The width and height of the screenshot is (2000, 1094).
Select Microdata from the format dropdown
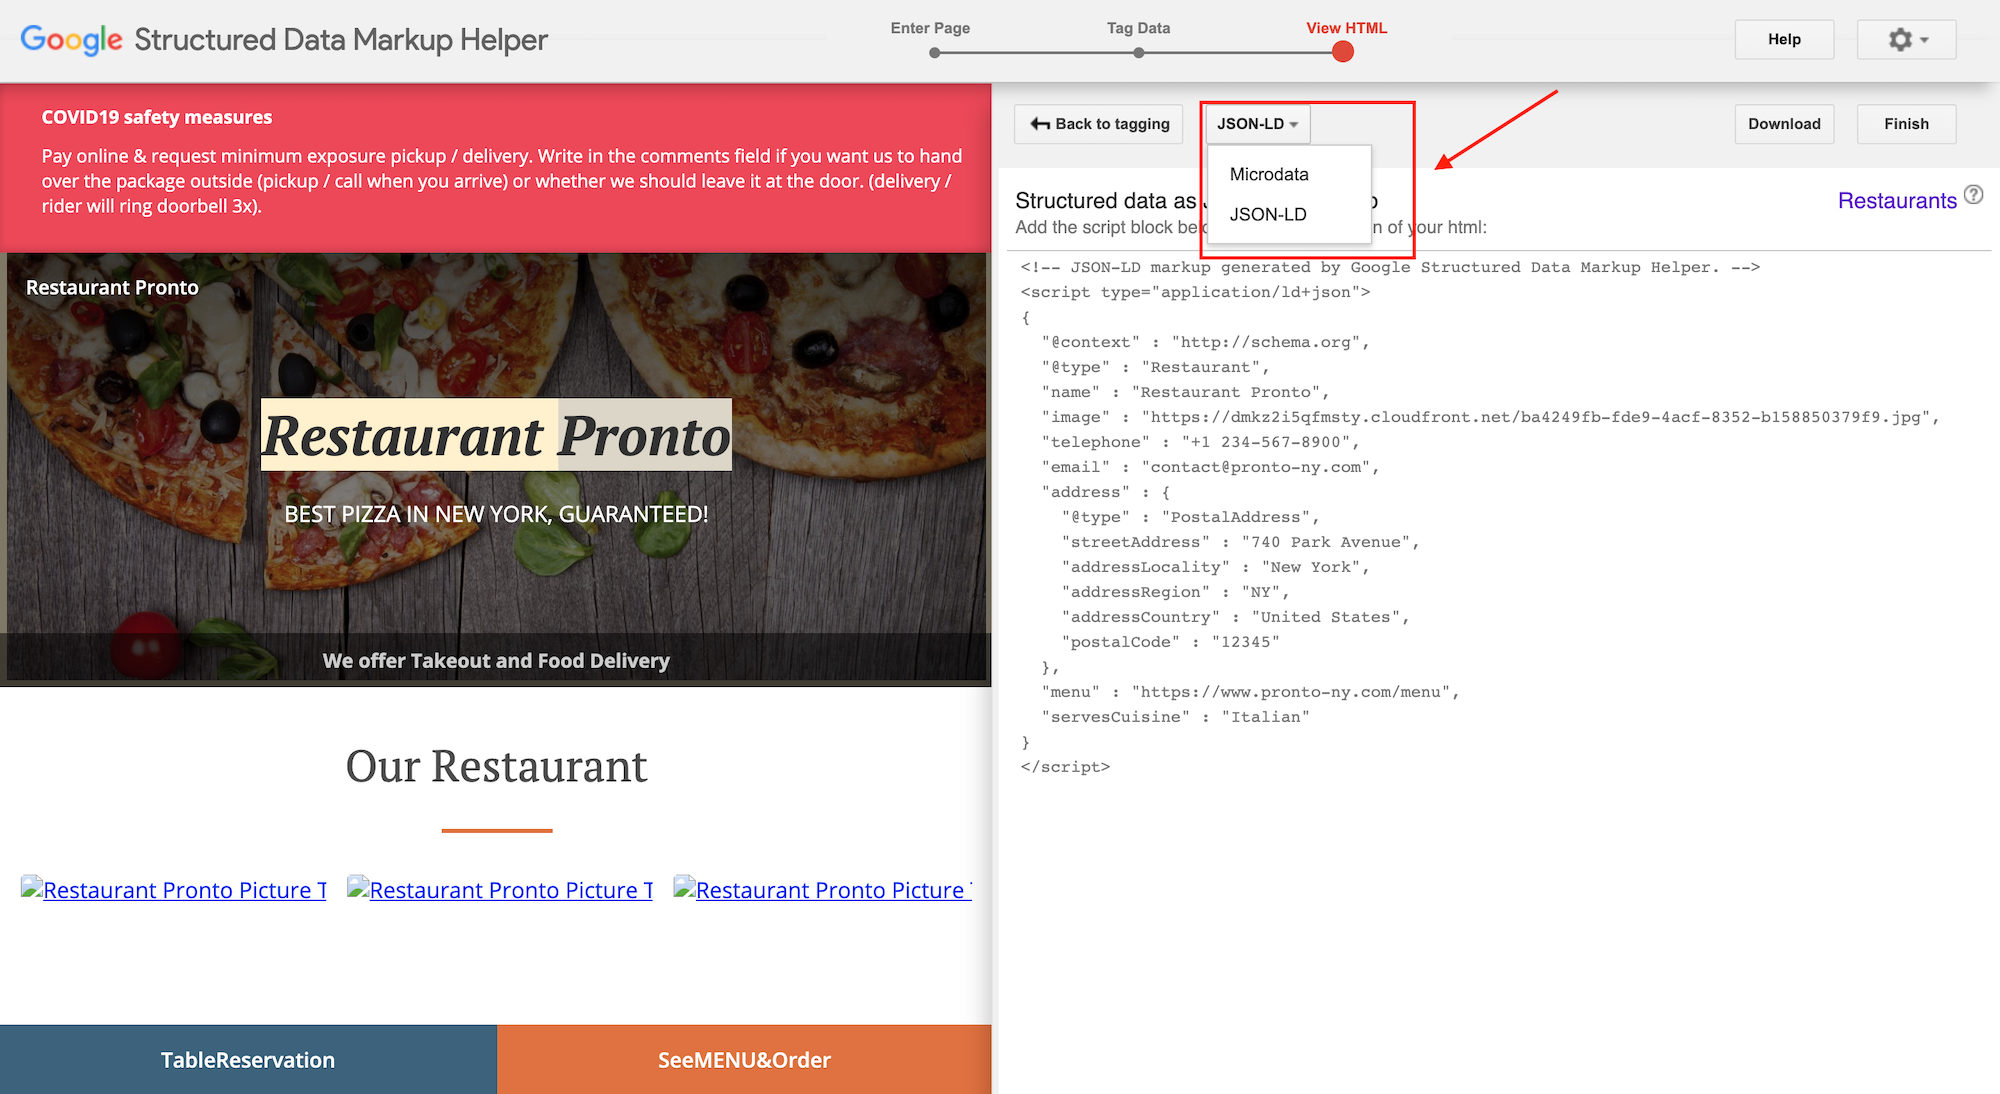[1268, 174]
